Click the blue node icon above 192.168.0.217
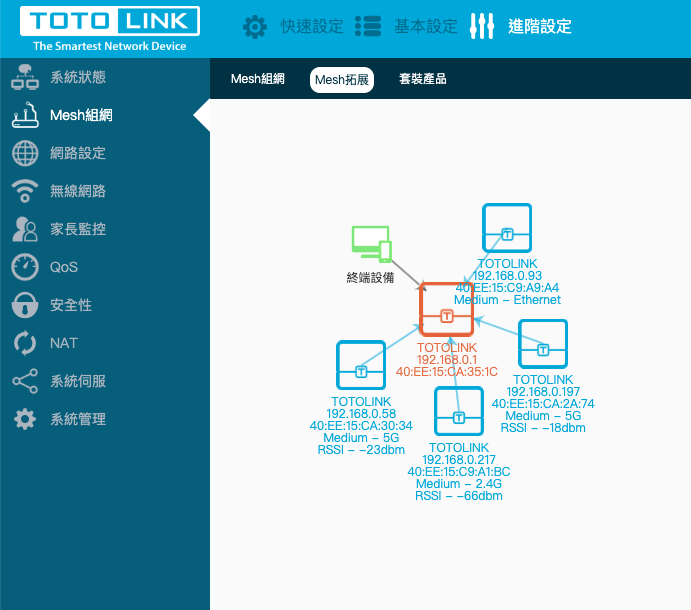 (459, 411)
